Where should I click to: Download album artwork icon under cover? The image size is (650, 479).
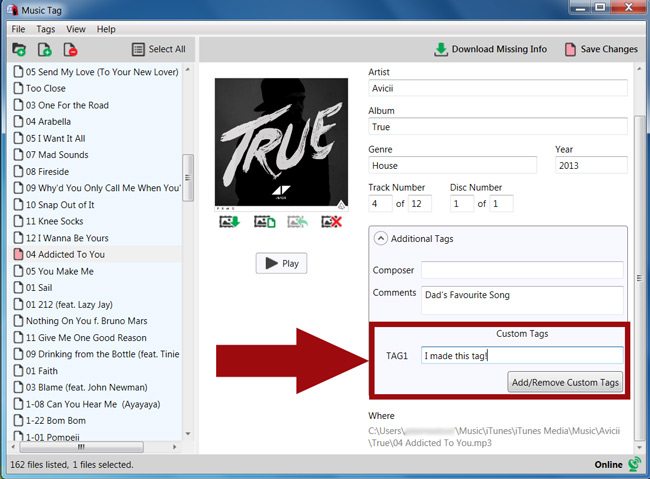pos(229,222)
